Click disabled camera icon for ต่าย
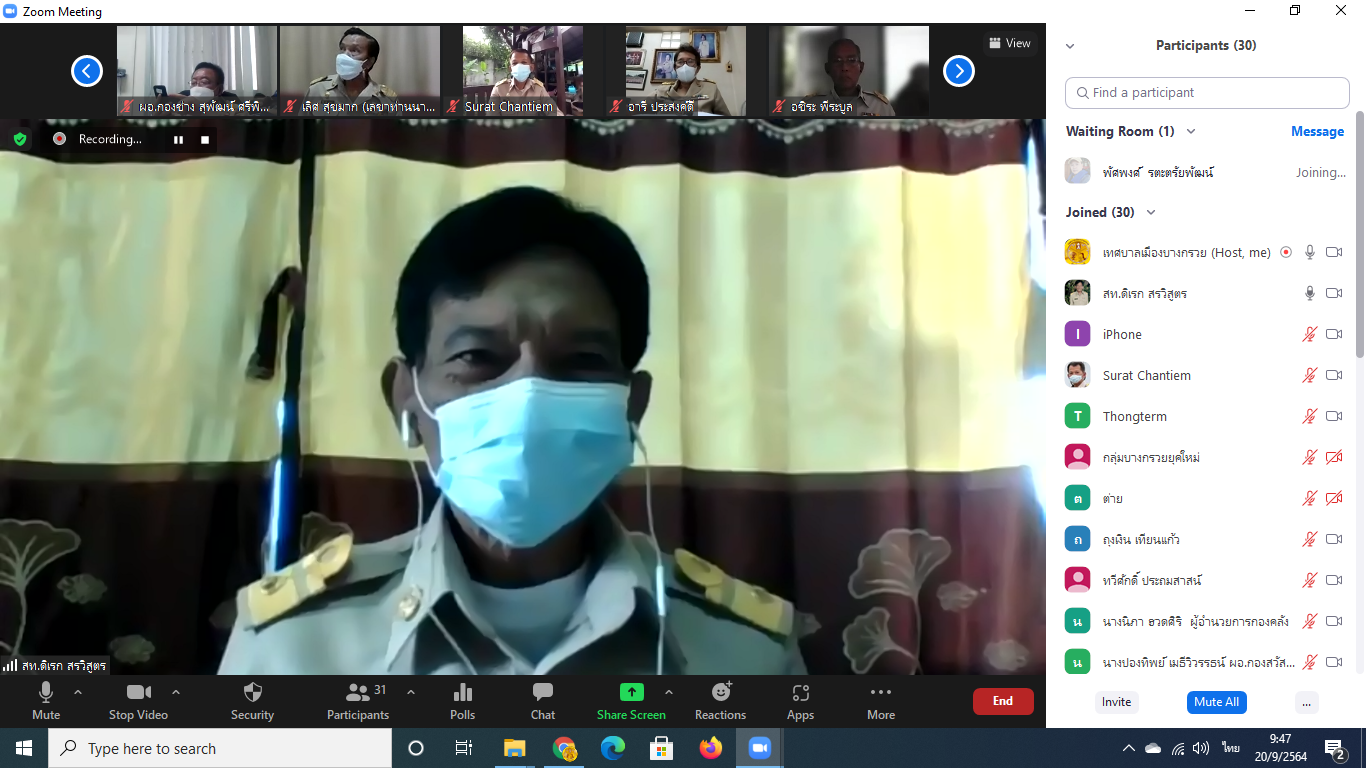The image size is (1366, 768). coord(1334,498)
